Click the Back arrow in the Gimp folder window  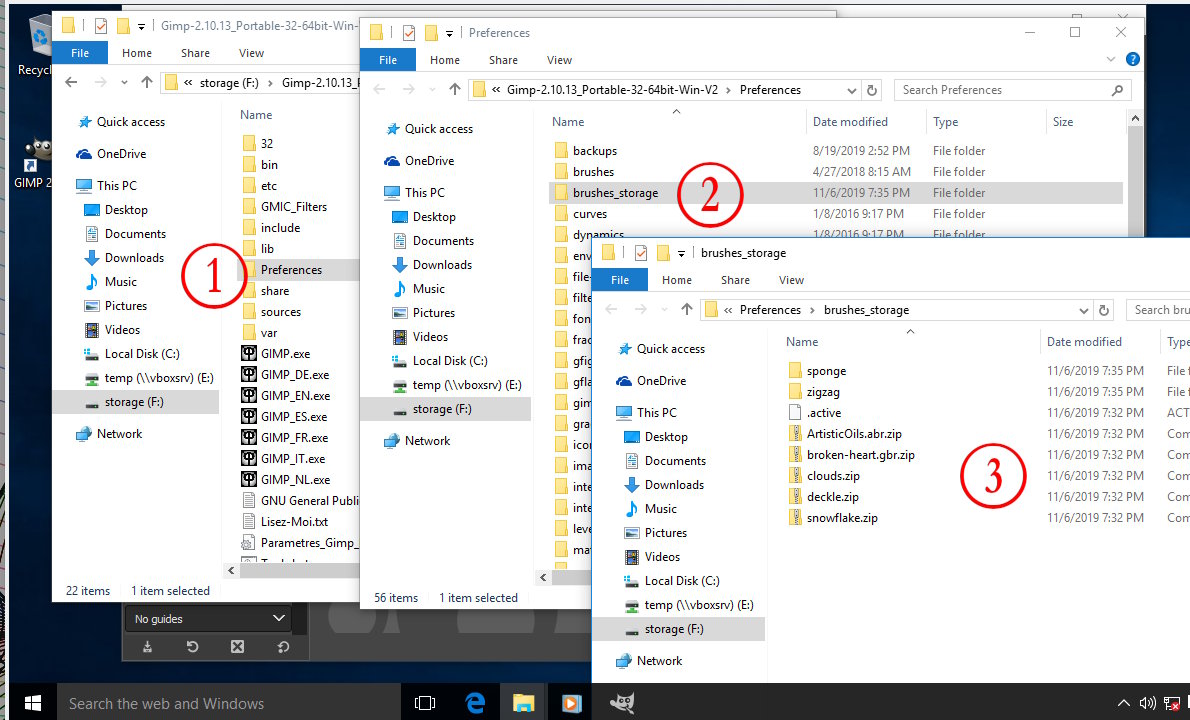71,83
